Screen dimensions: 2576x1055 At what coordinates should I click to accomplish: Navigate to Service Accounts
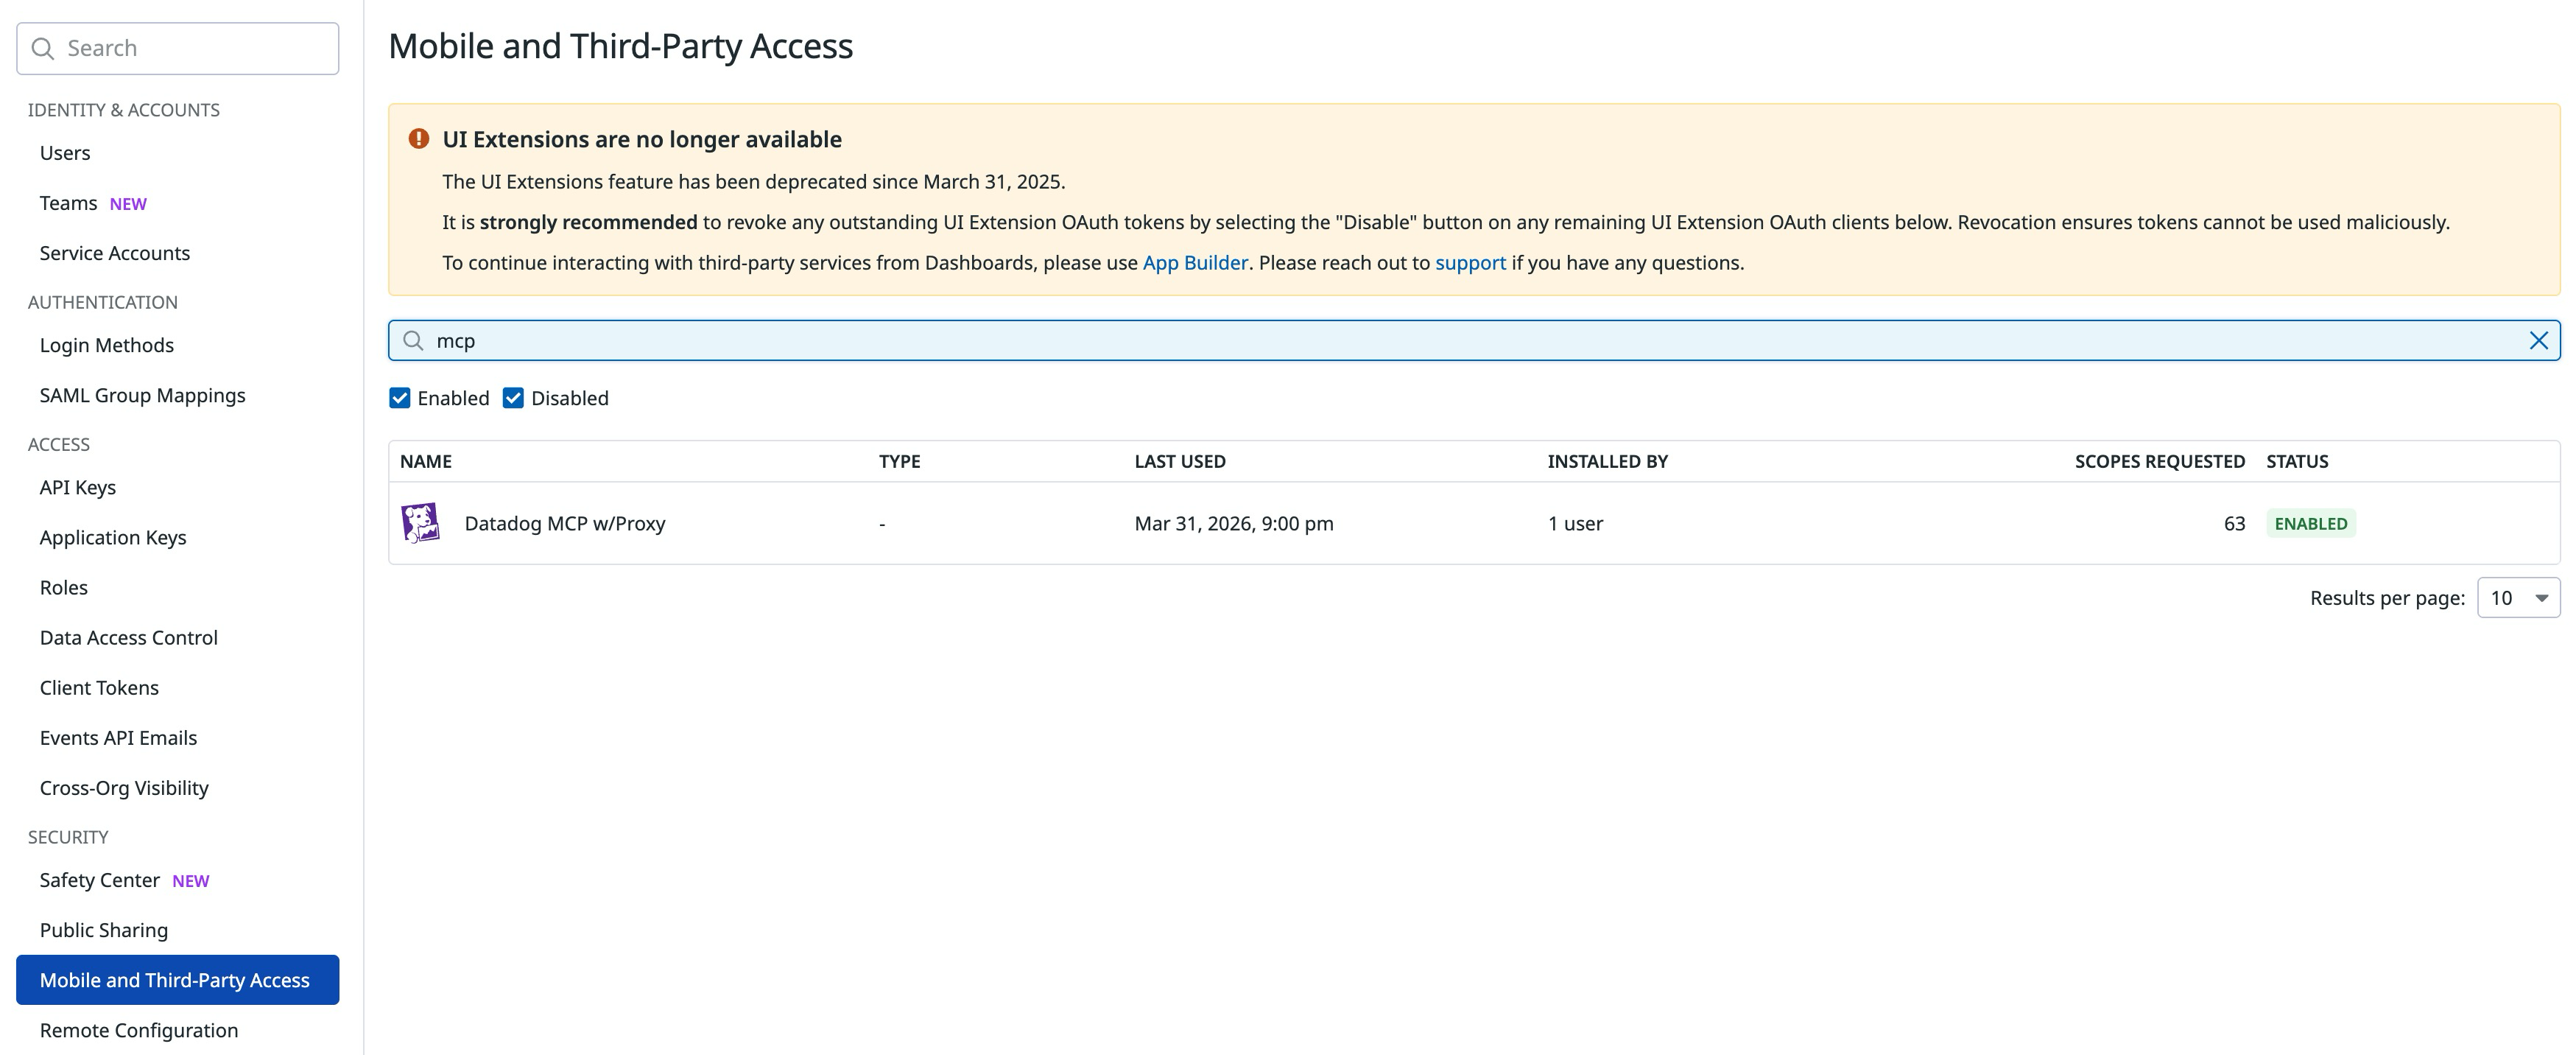pos(114,253)
